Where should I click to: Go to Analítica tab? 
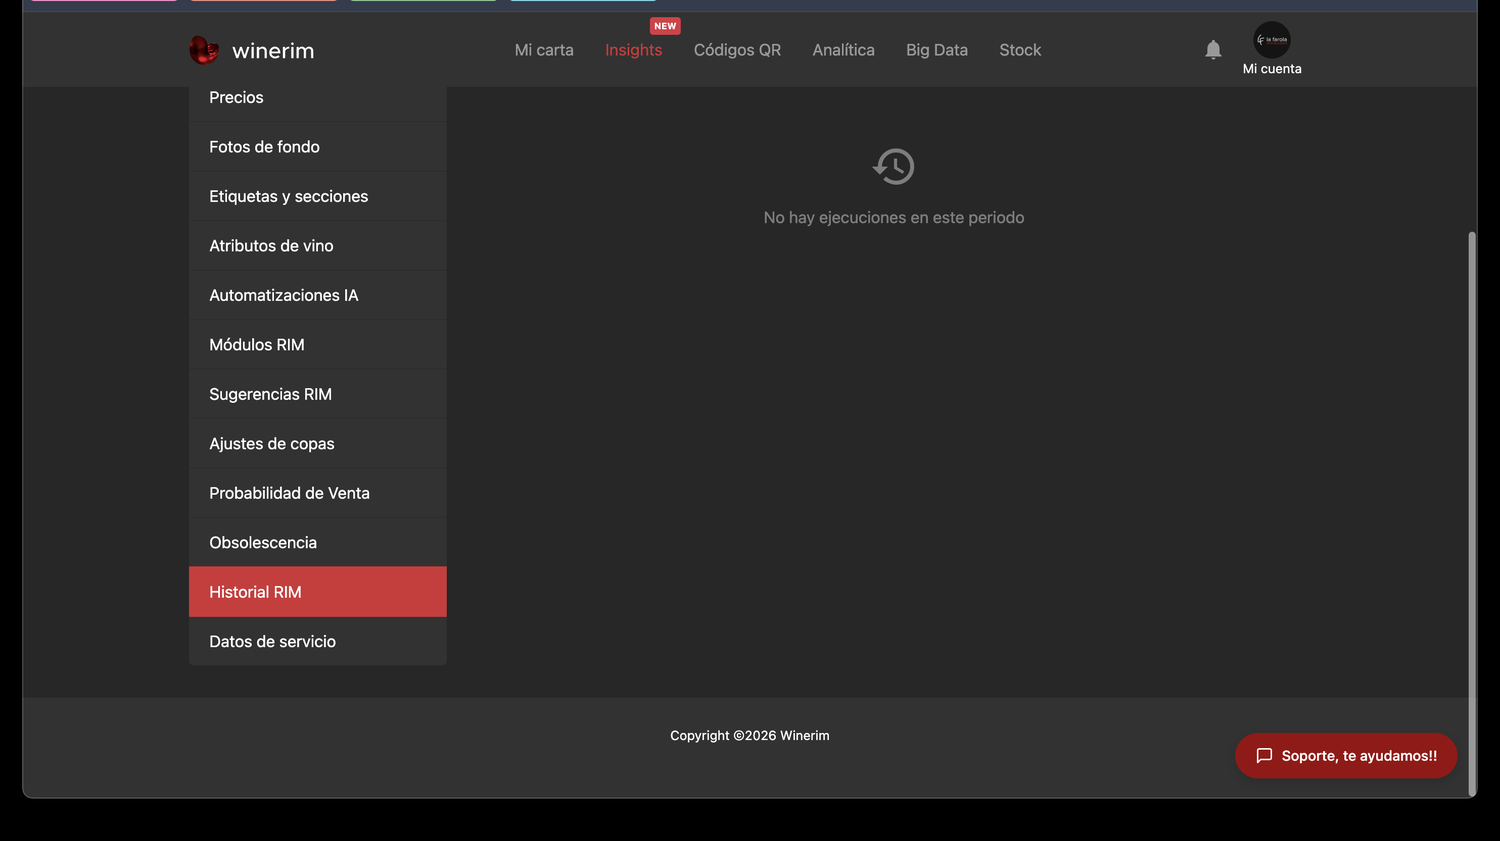click(x=843, y=50)
